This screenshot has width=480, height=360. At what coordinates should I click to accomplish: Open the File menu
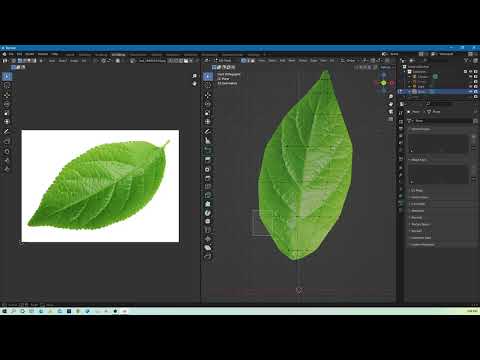coord(11,54)
